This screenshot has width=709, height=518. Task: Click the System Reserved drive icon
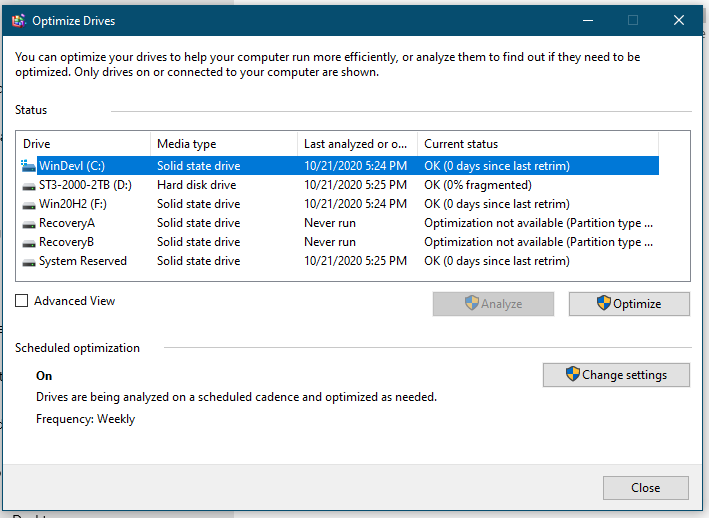[29, 262]
